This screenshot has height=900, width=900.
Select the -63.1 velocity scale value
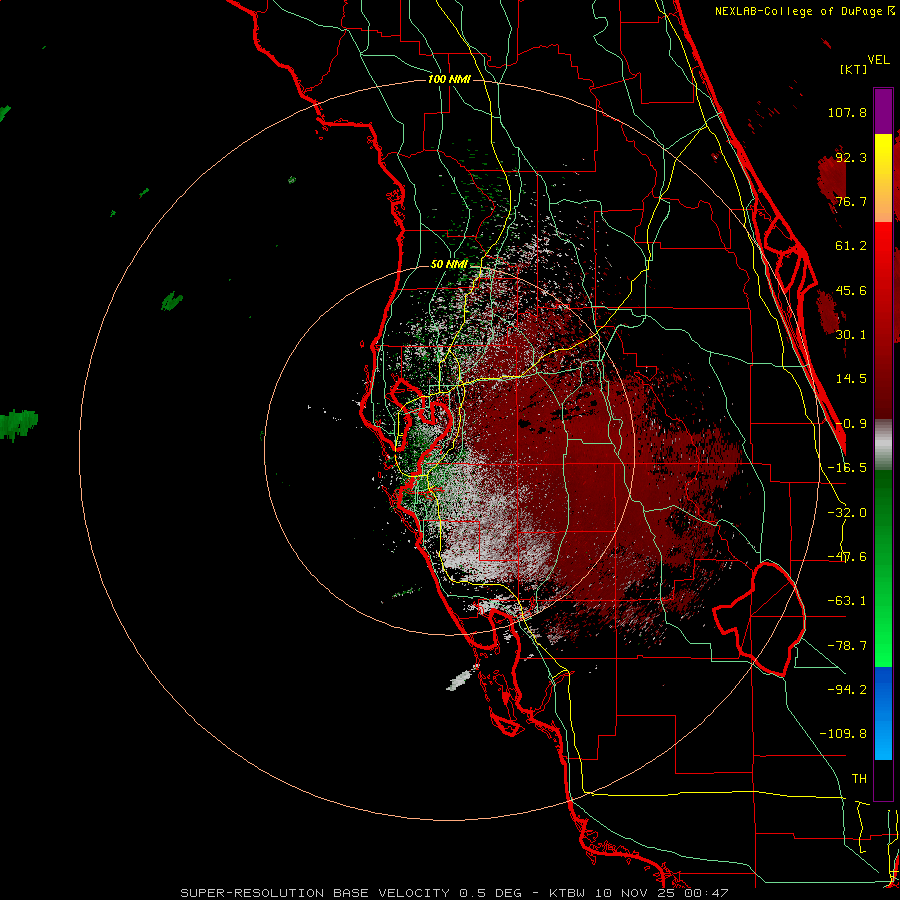coord(847,601)
